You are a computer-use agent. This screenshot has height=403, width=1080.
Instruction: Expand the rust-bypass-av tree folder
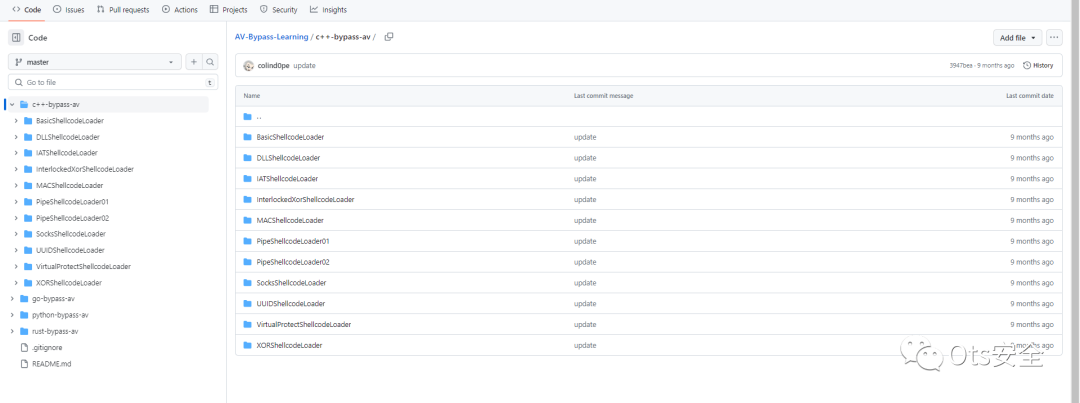click(12, 331)
